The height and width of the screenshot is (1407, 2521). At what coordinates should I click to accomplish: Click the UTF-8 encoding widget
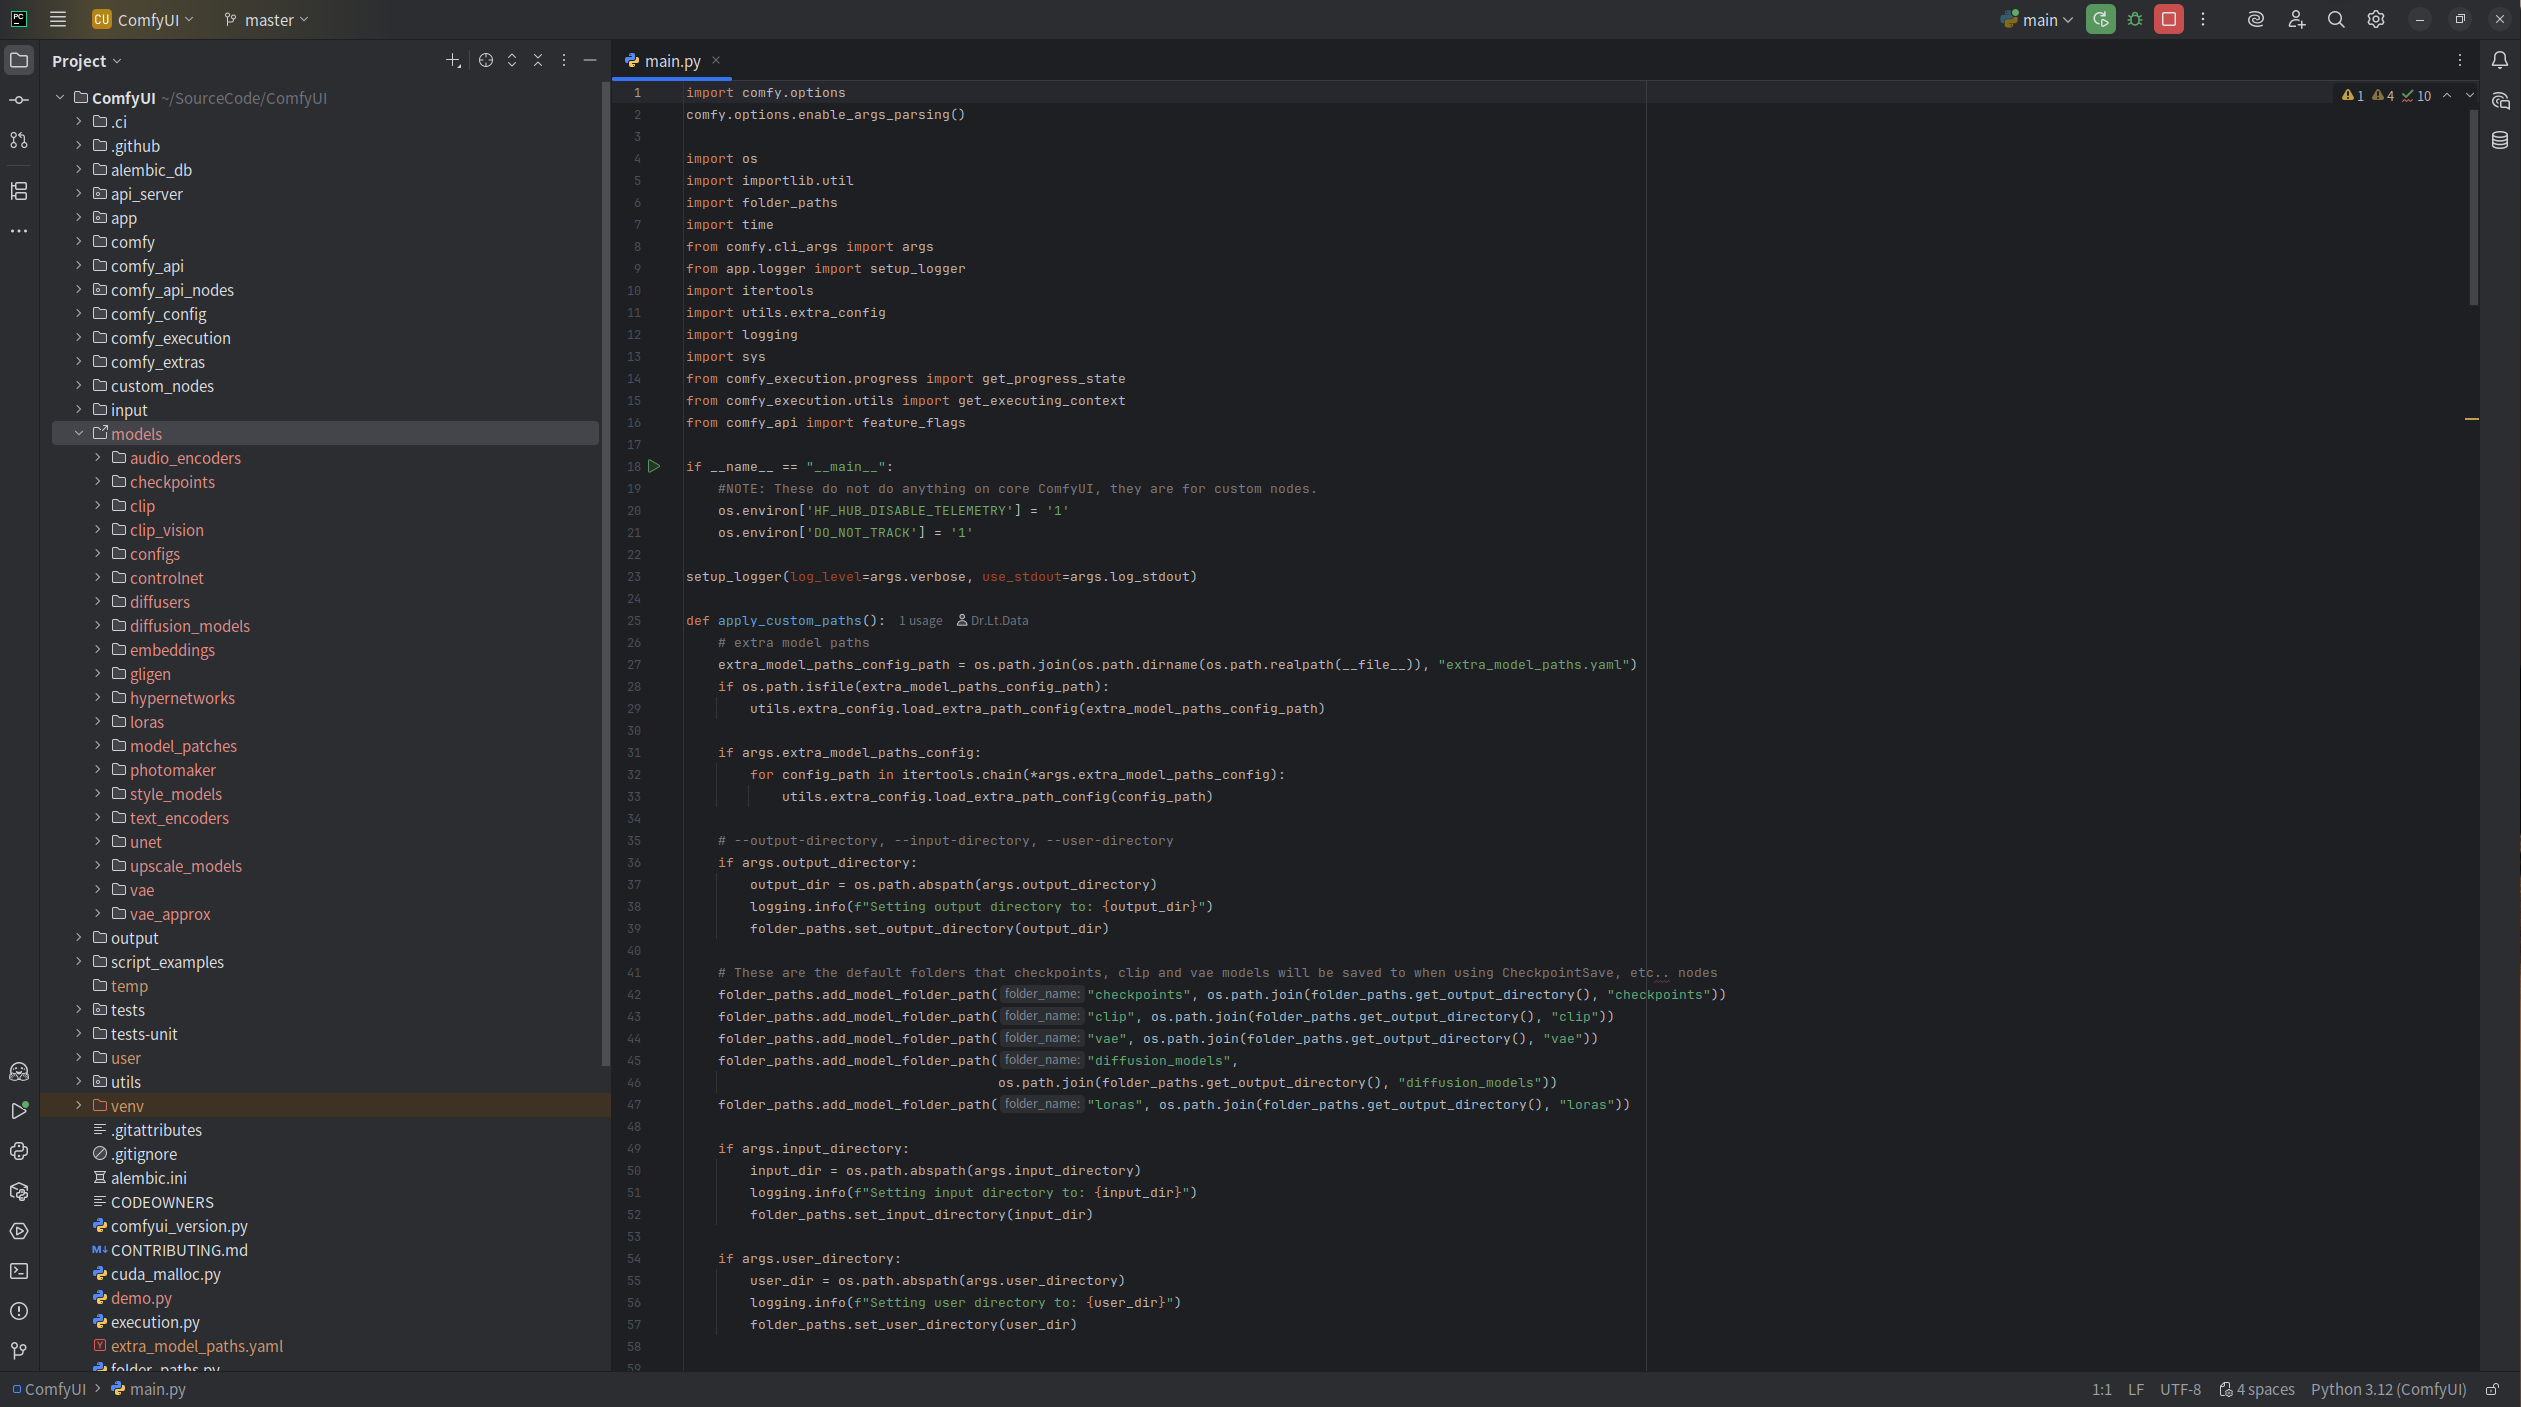[x=2180, y=1389]
